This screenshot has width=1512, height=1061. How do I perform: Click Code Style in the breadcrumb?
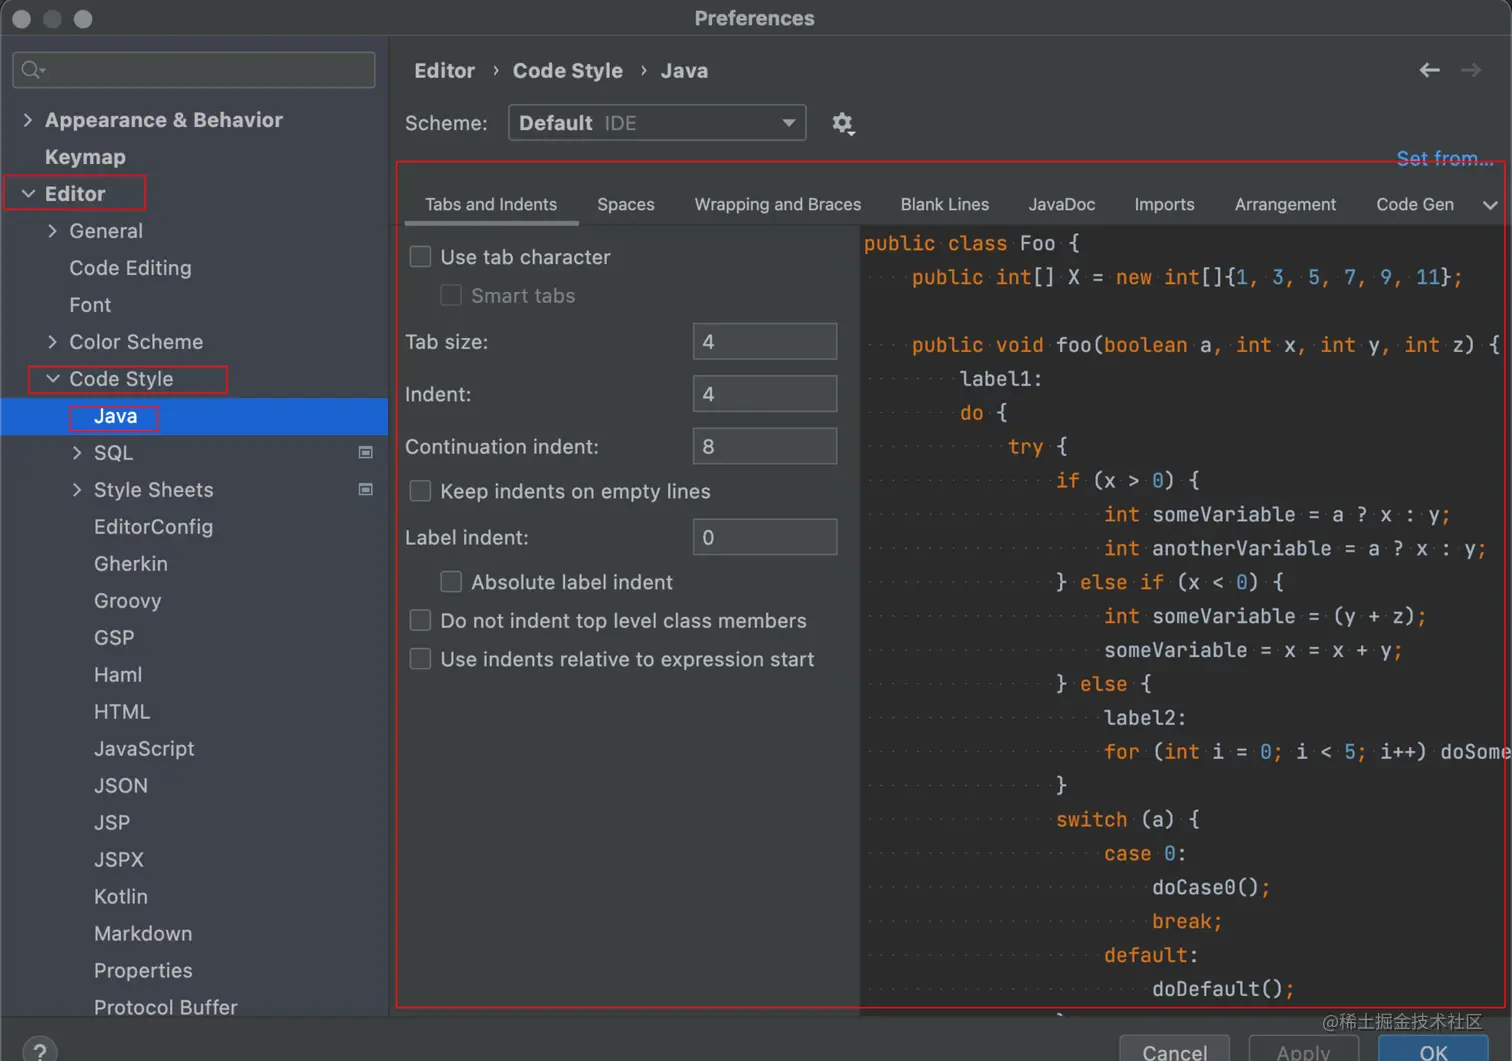pyautogui.click(x=568, y=71)
